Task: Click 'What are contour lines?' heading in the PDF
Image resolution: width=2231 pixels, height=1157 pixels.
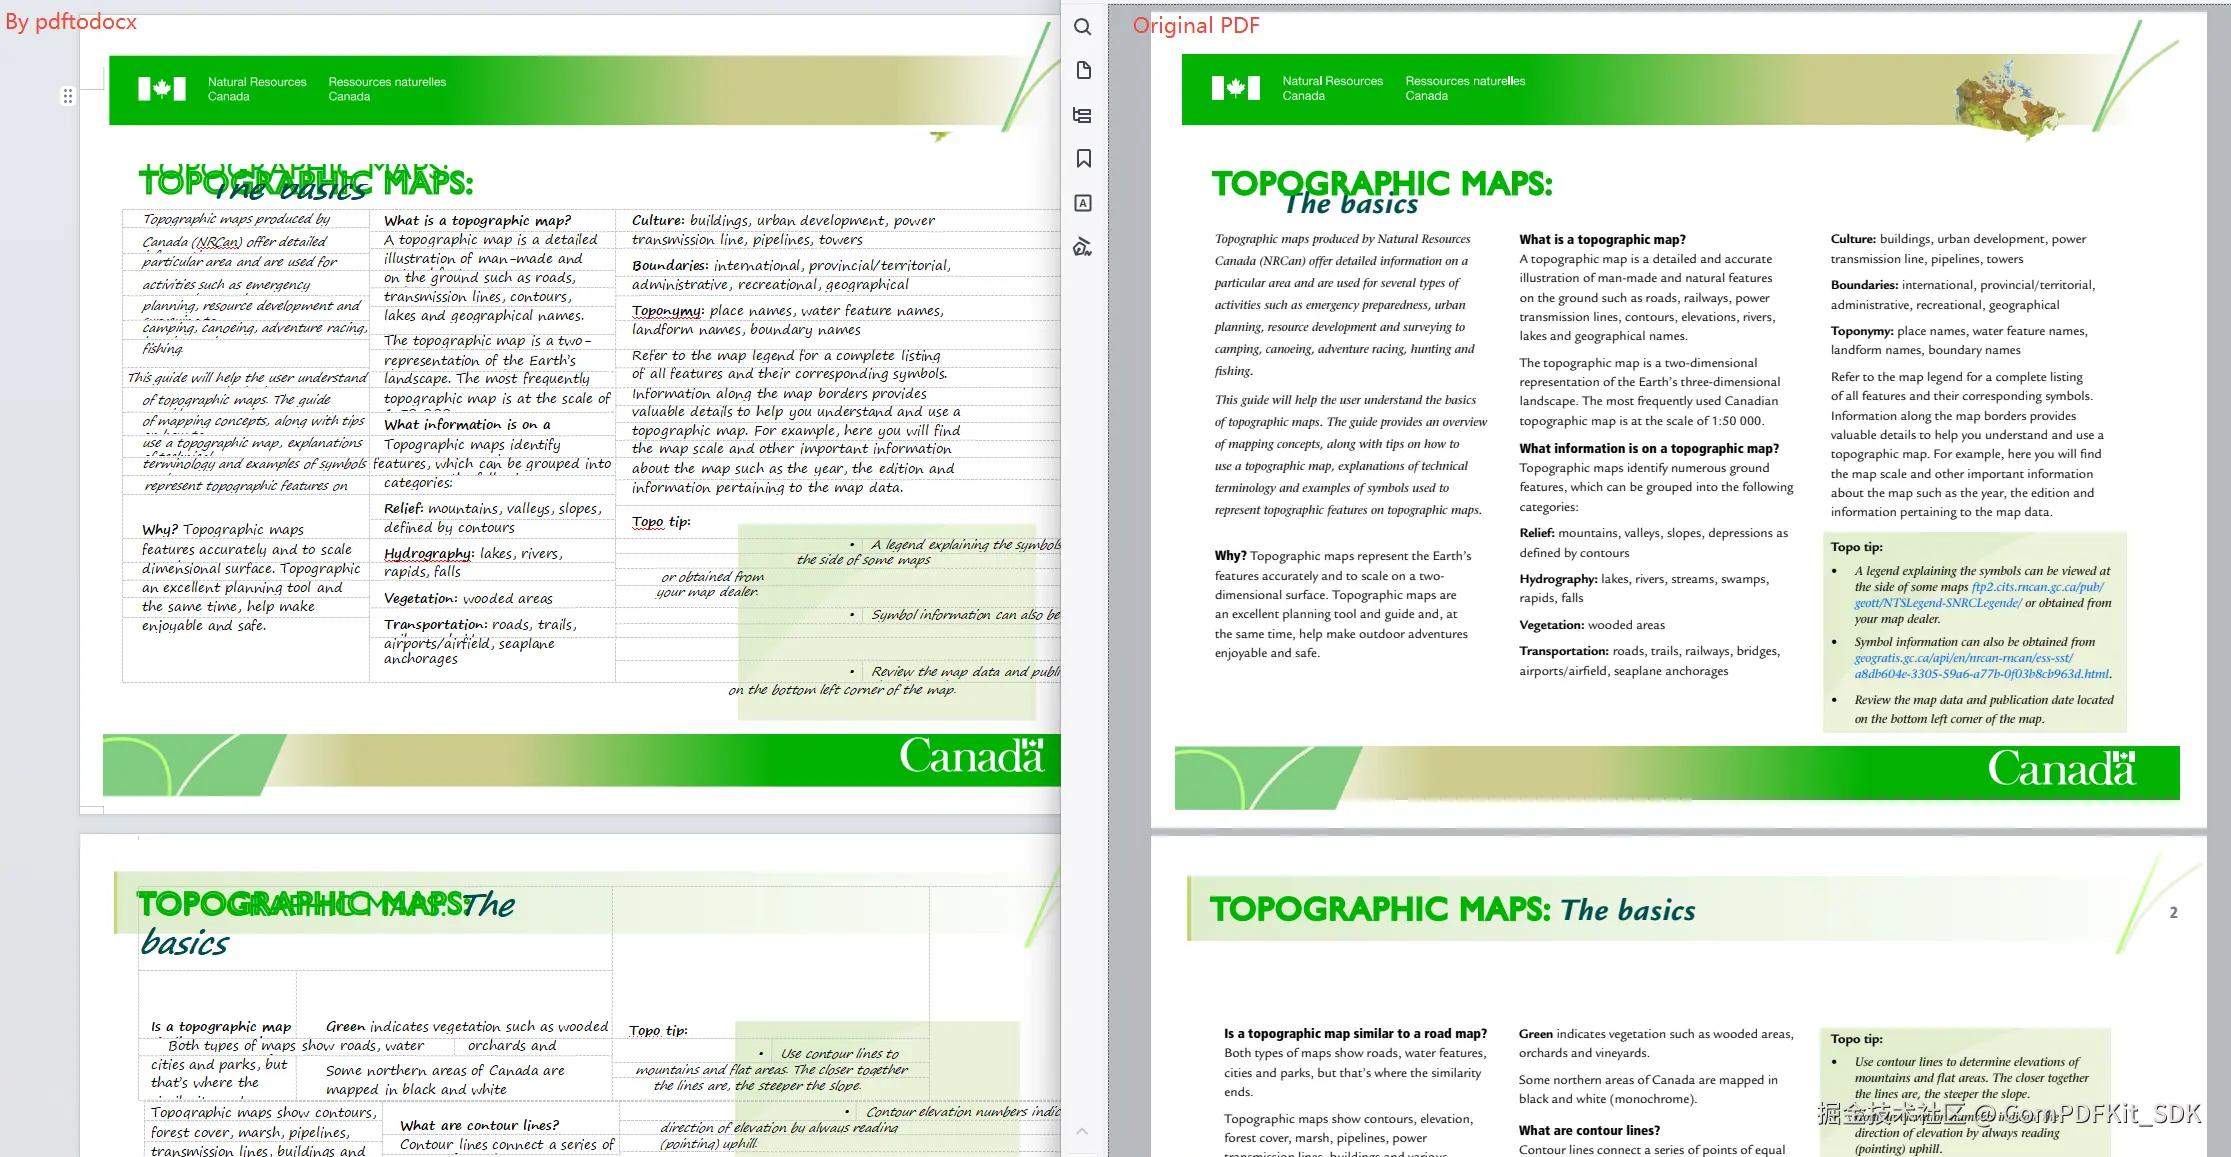Action: 1589,1131
